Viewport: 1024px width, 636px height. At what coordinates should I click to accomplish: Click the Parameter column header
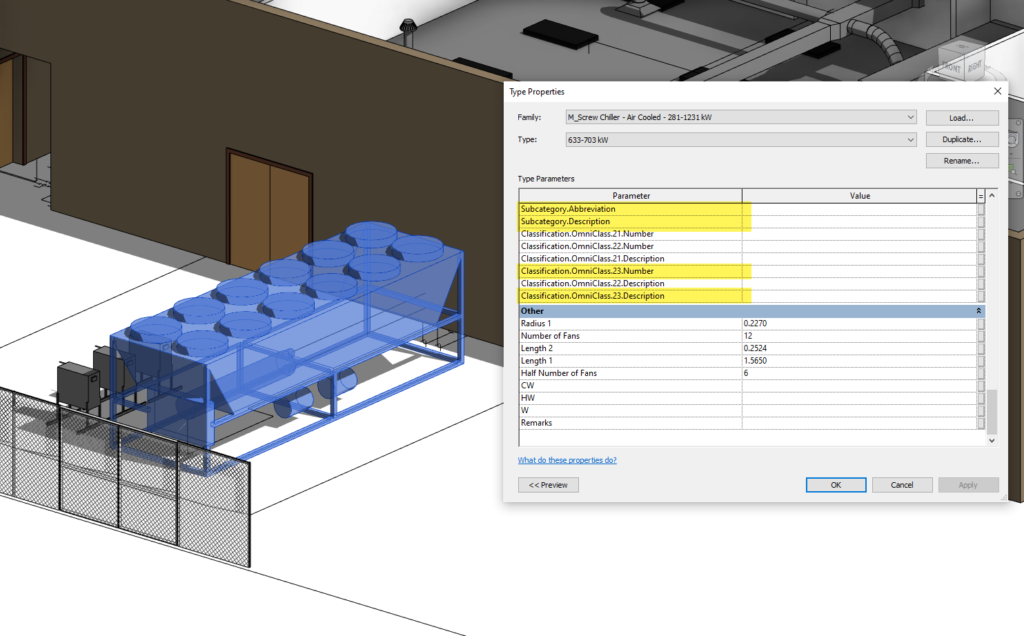(x=631, y=196)
